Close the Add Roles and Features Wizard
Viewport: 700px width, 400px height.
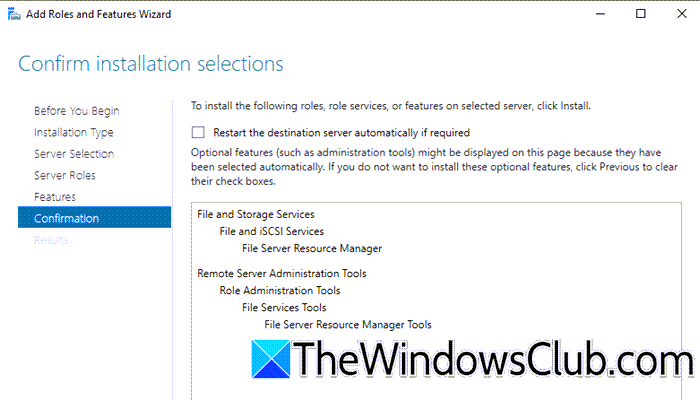pyautogui.click(x=682, y=14)
